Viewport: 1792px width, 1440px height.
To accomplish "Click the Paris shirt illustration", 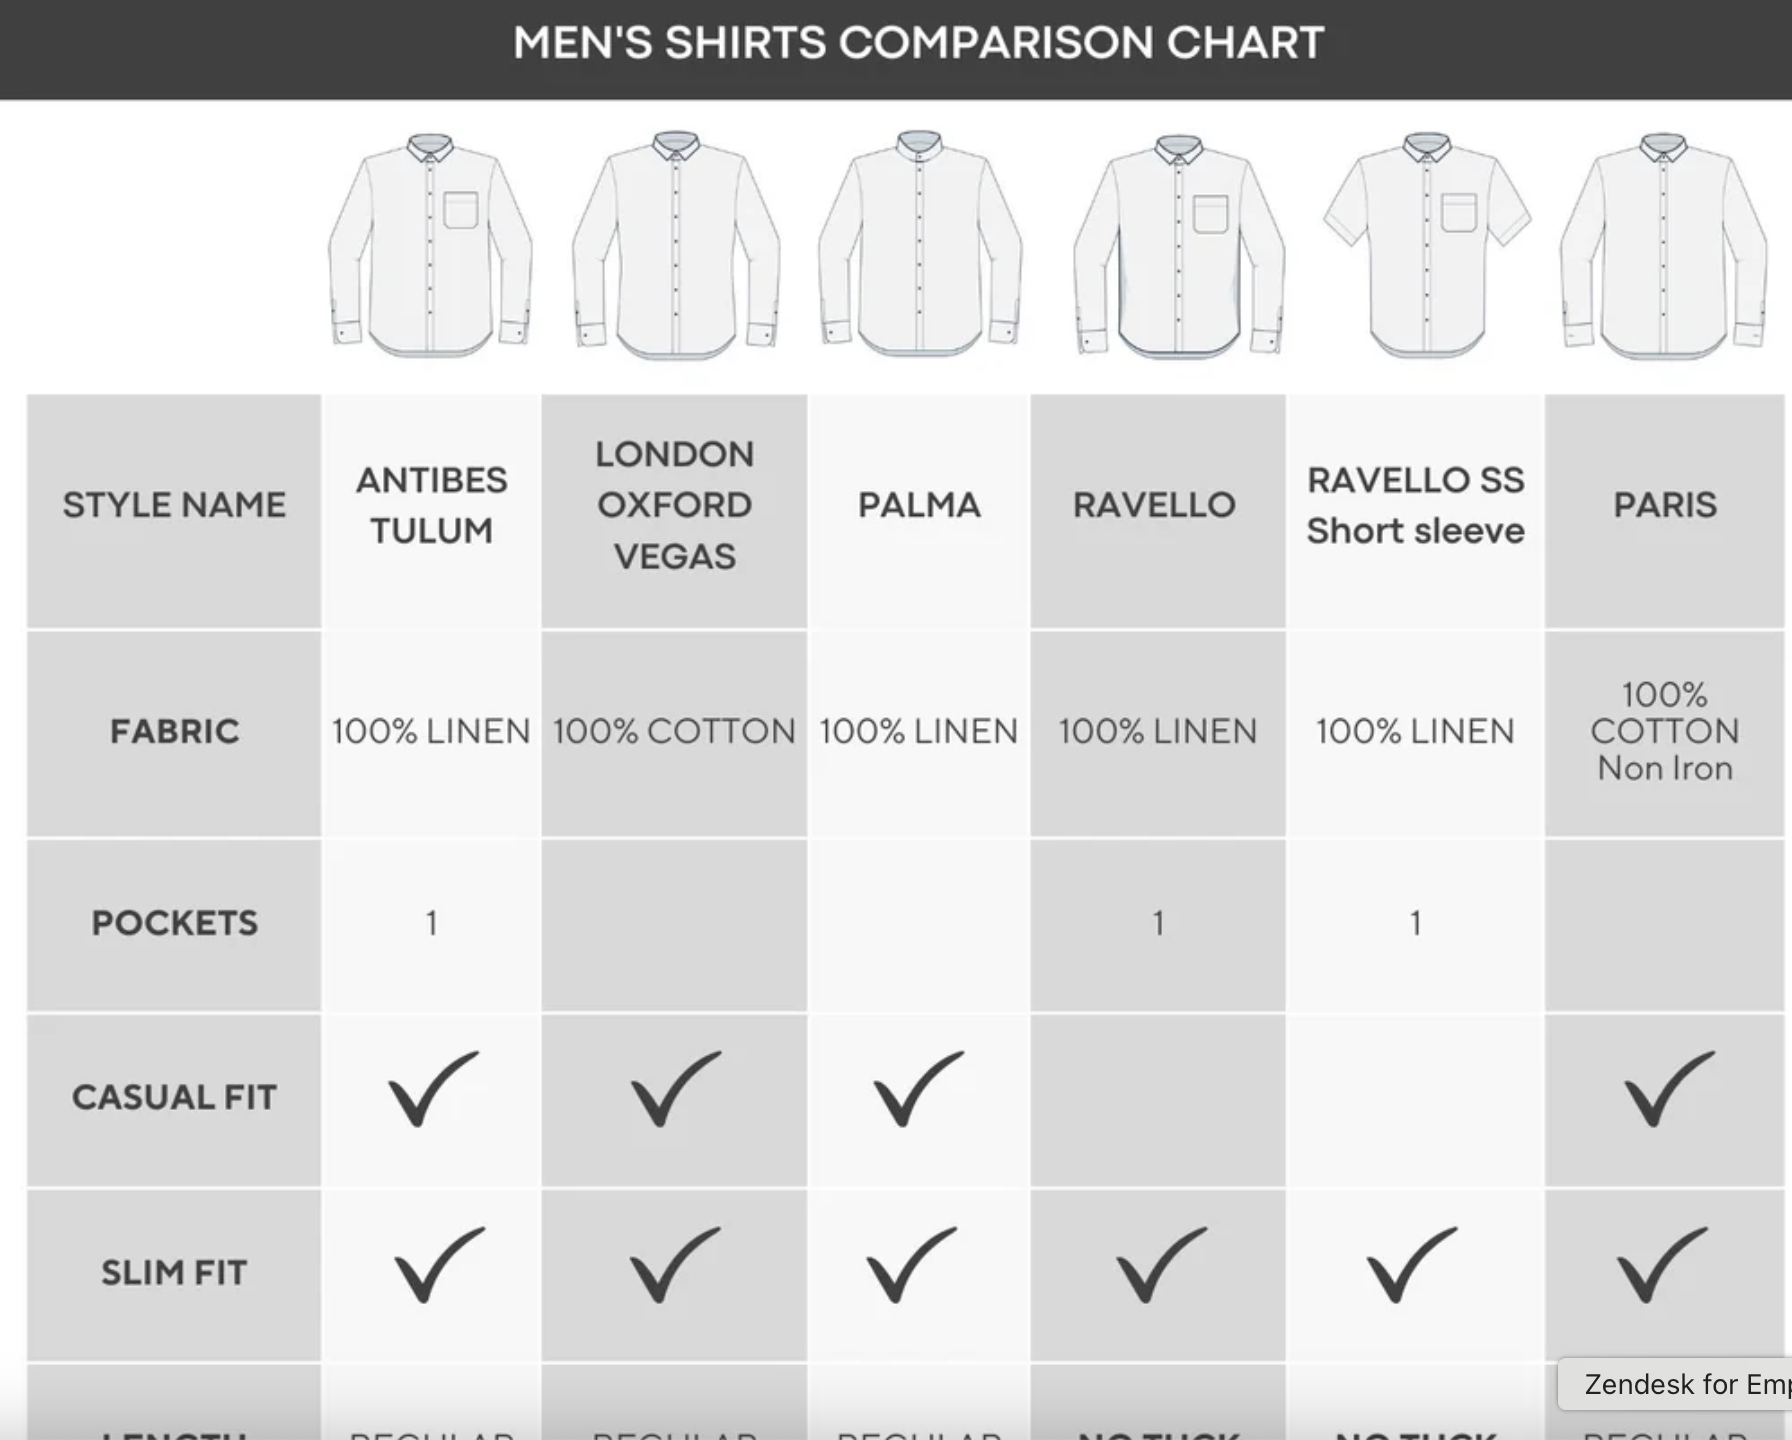I will [x=1664, y=245].
